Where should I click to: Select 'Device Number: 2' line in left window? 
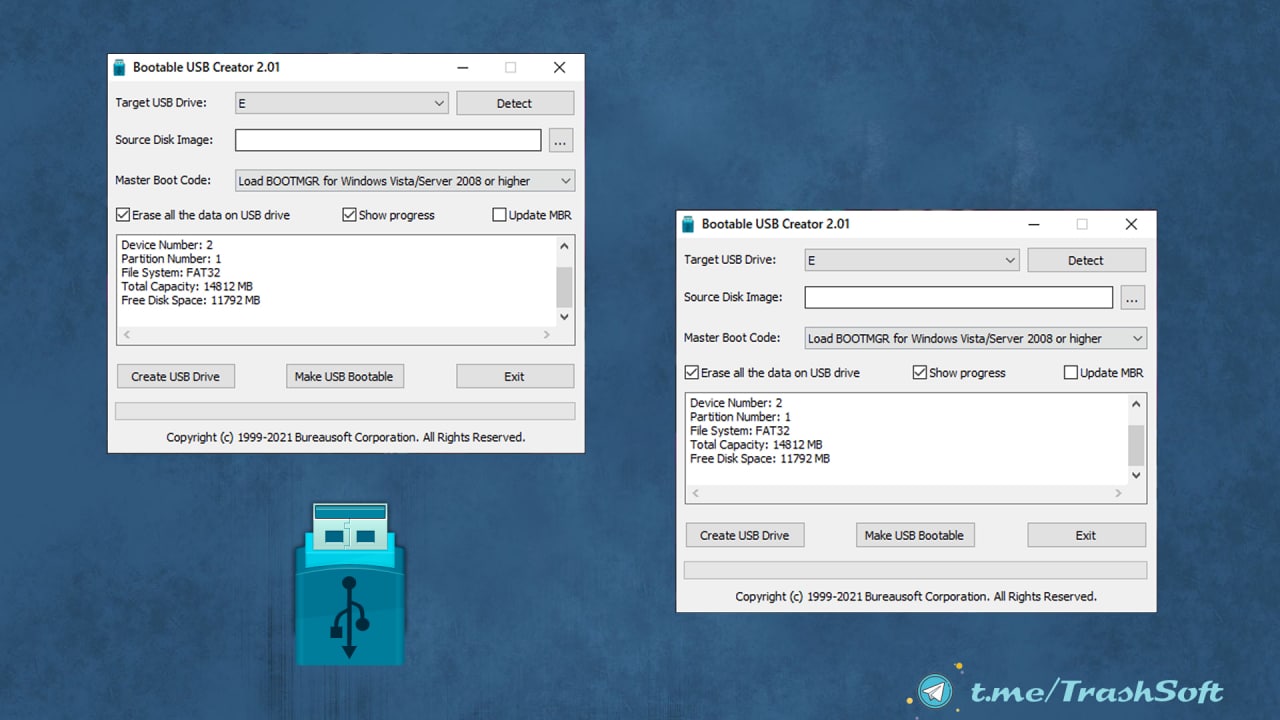pyautogui.click(x=167, y=245)
